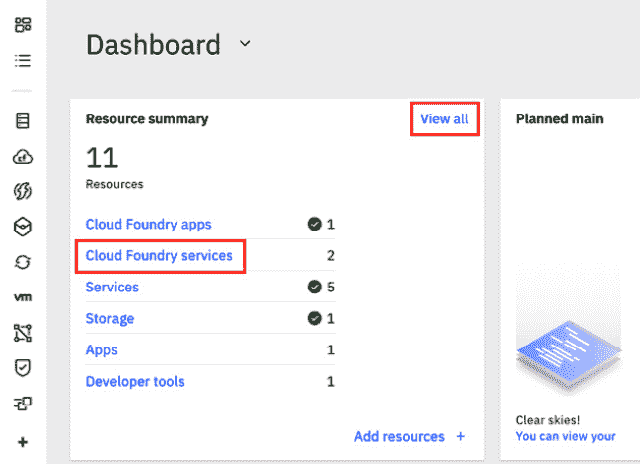Click 'You can view your' link
Screen dimensions: 640x464
[x=565, y=436]
